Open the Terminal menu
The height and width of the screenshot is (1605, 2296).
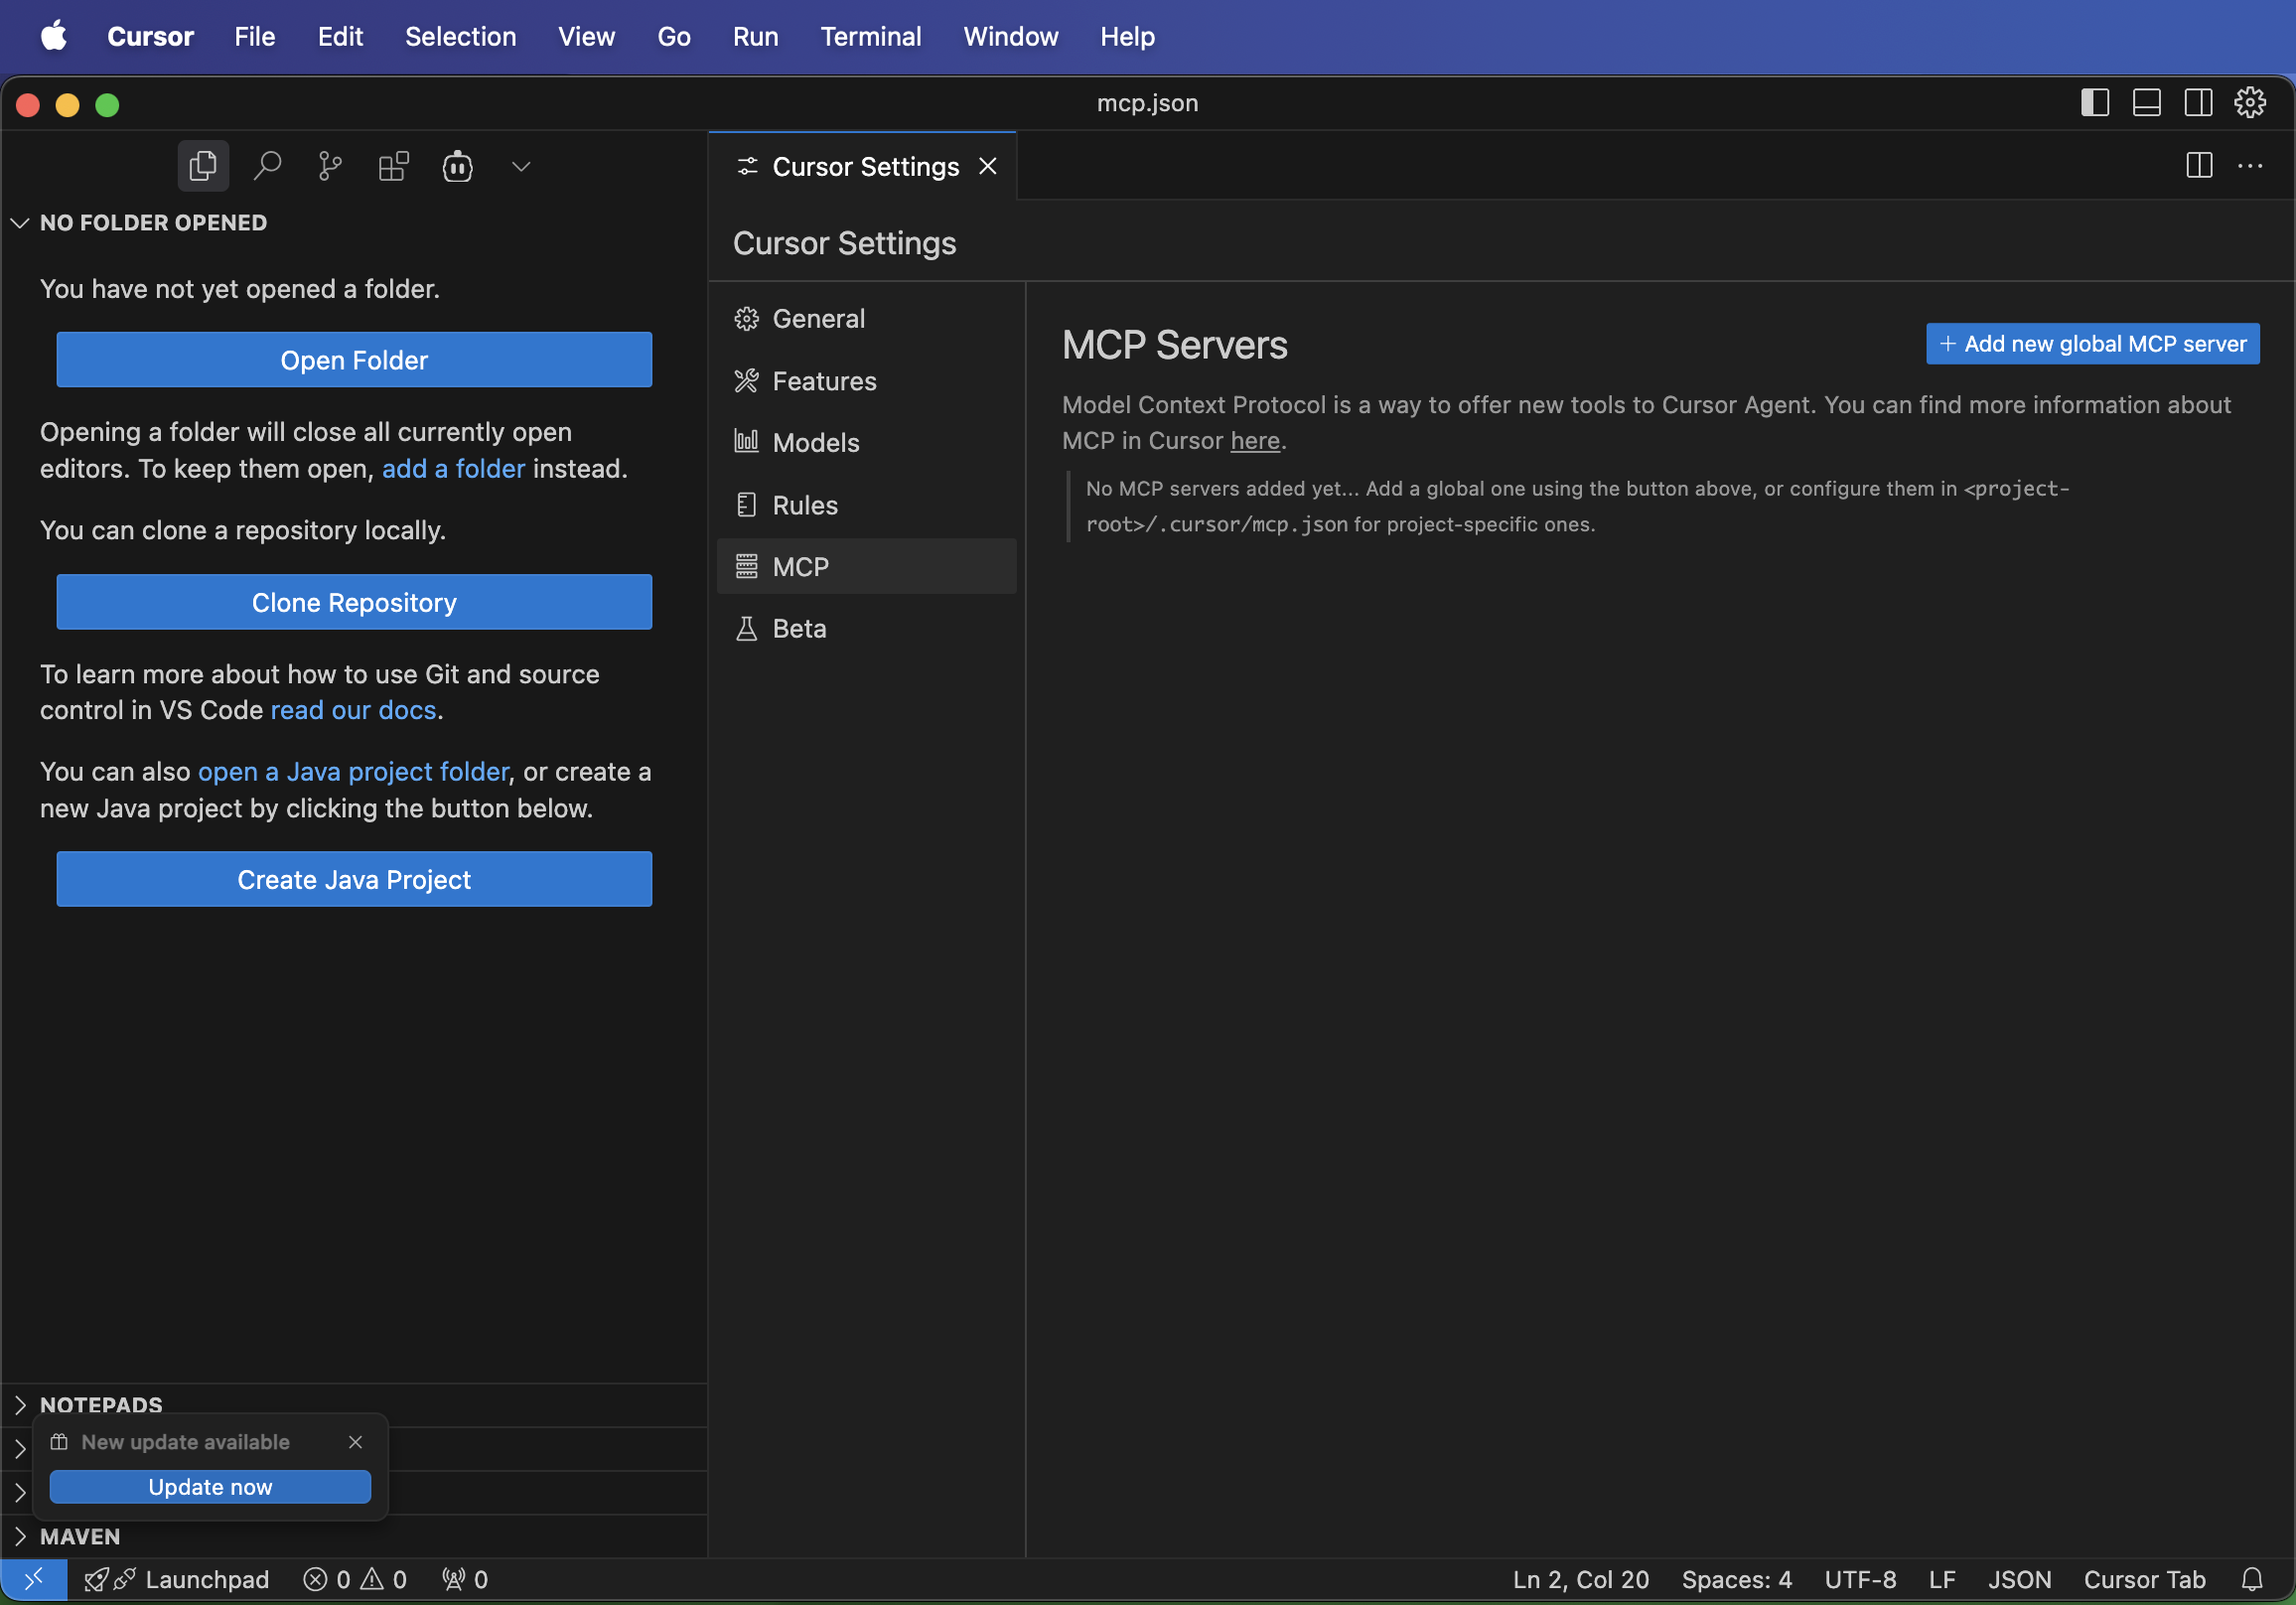(870, 37)
